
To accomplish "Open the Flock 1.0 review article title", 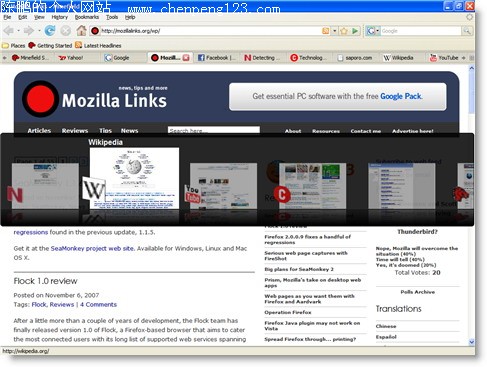I will pyautogui.click(x=45, y=281).
